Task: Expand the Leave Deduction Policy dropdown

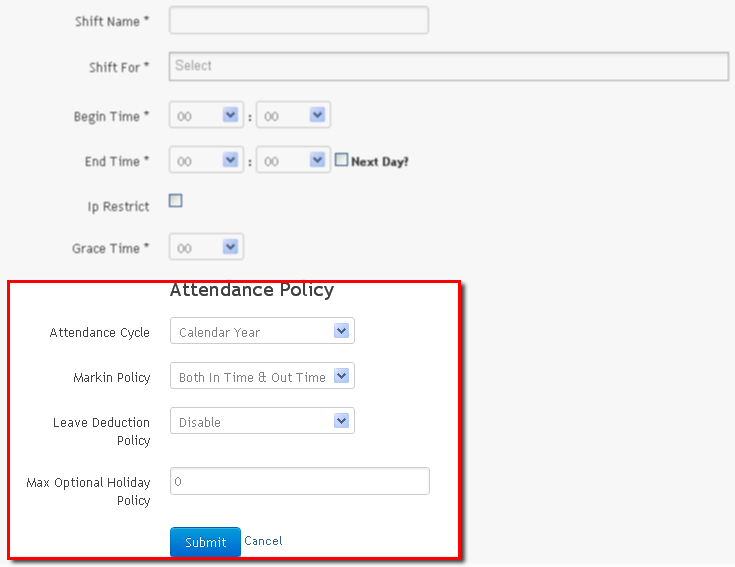Action: [x=262, y=421]
